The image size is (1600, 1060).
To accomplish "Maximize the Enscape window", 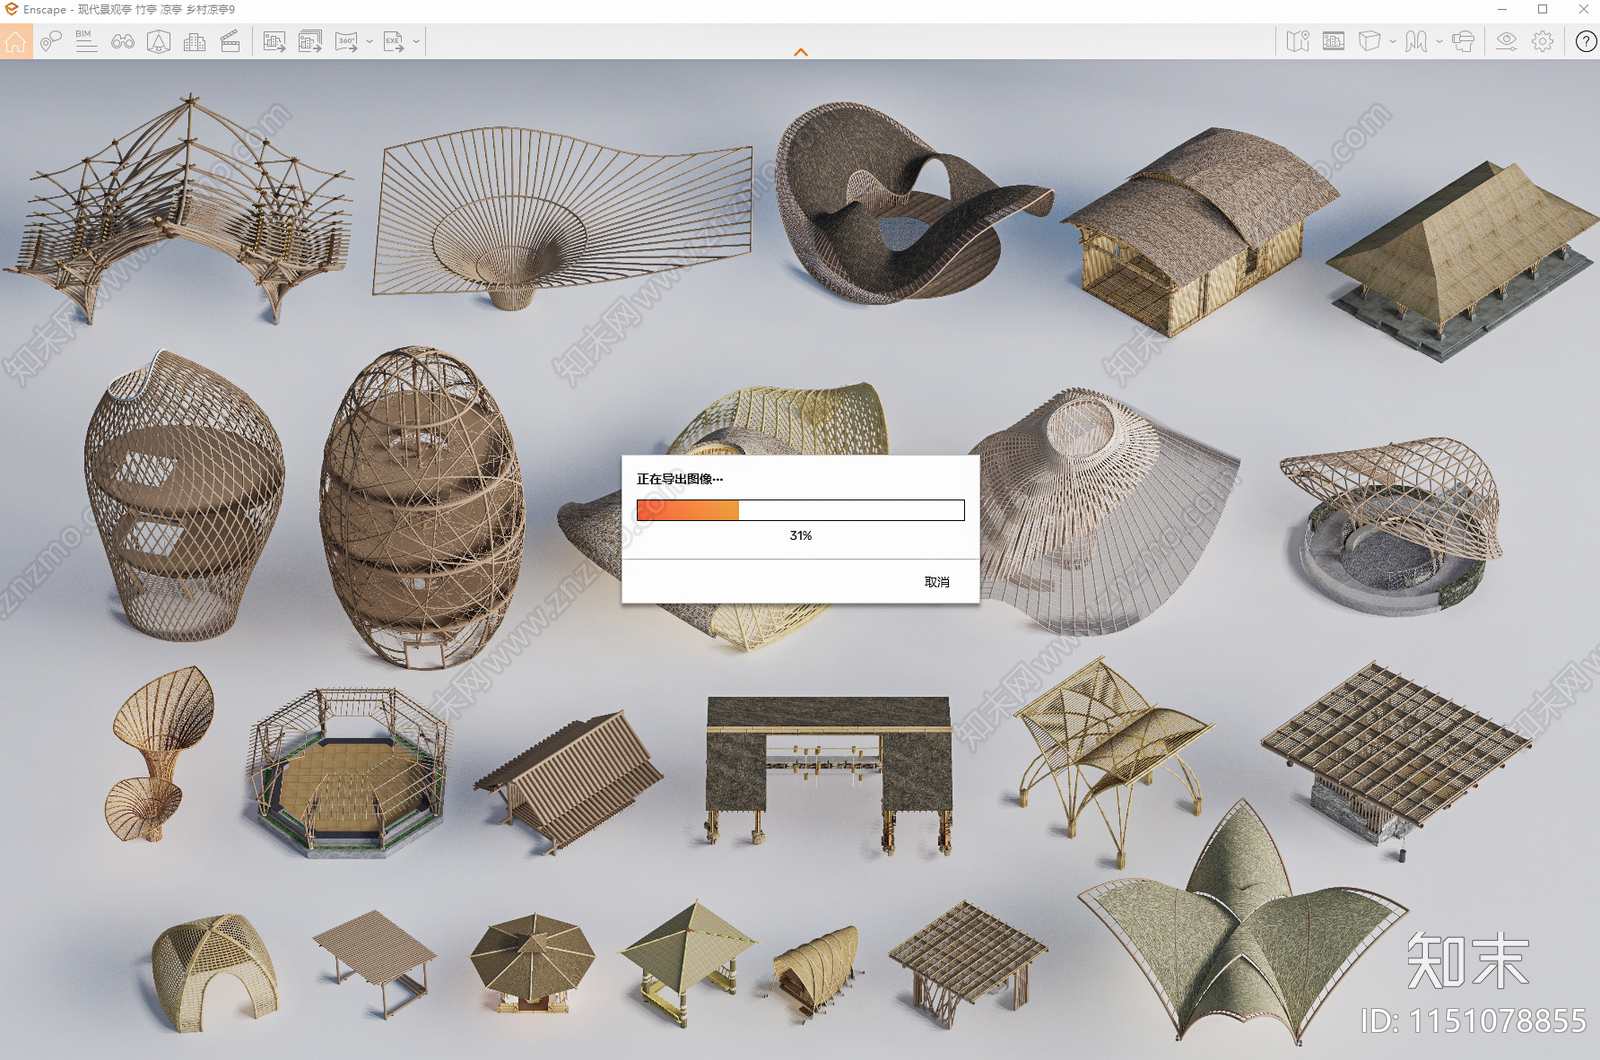I will tap(1543, 10).
